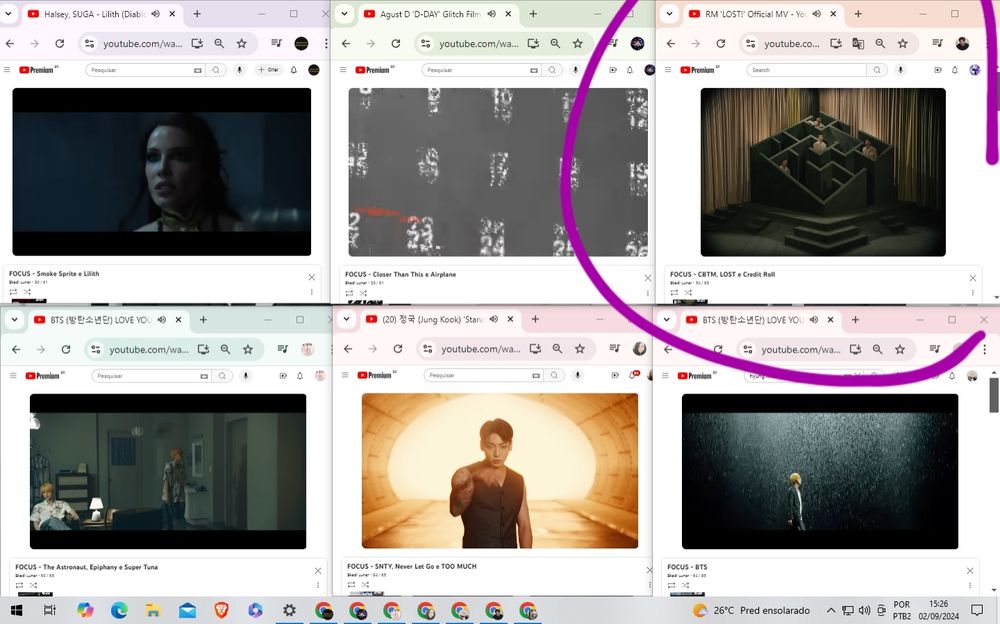Open media control icon in Halsey Lilith window toolbar
The width and height of the screenshot is (1000, 624).
point(277,43)
